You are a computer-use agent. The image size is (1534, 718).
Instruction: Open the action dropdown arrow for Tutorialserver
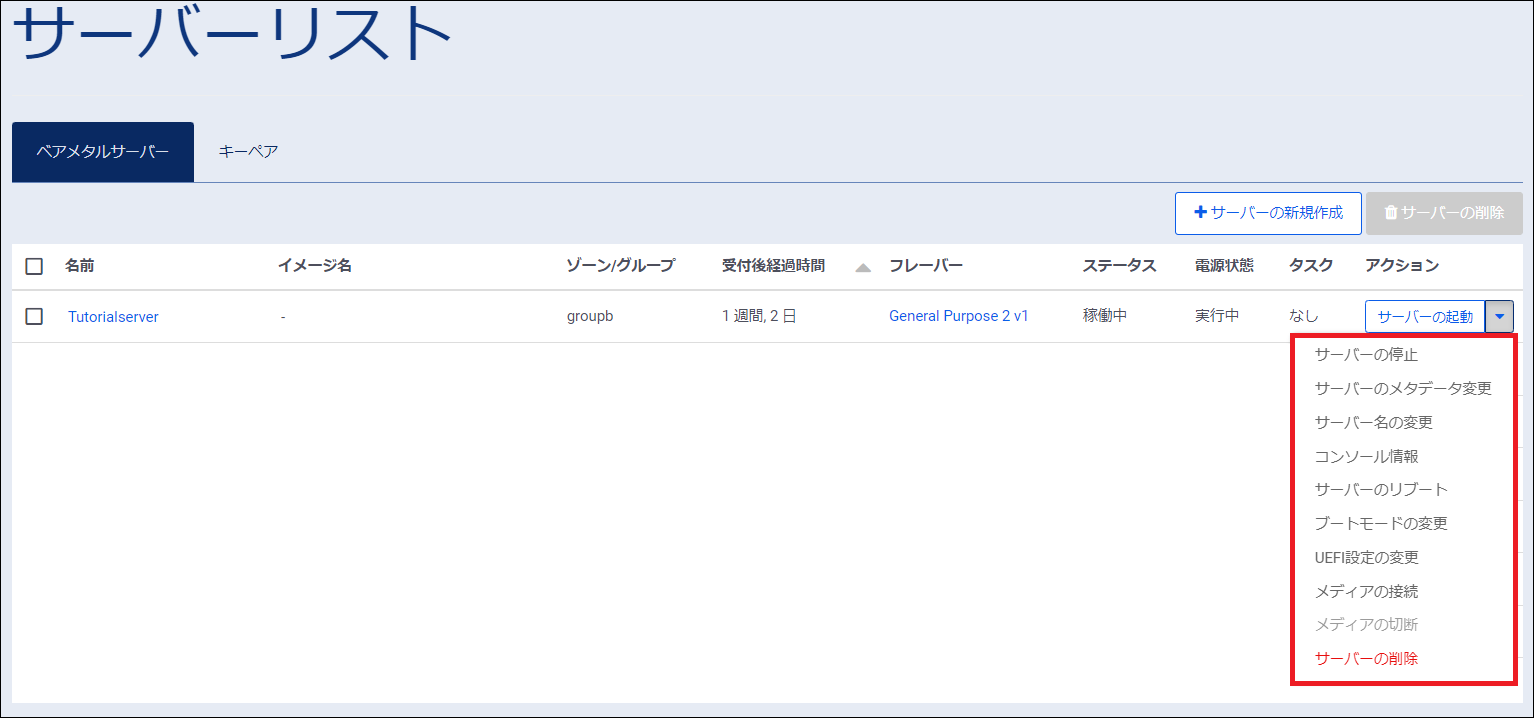pos(1499,316)
